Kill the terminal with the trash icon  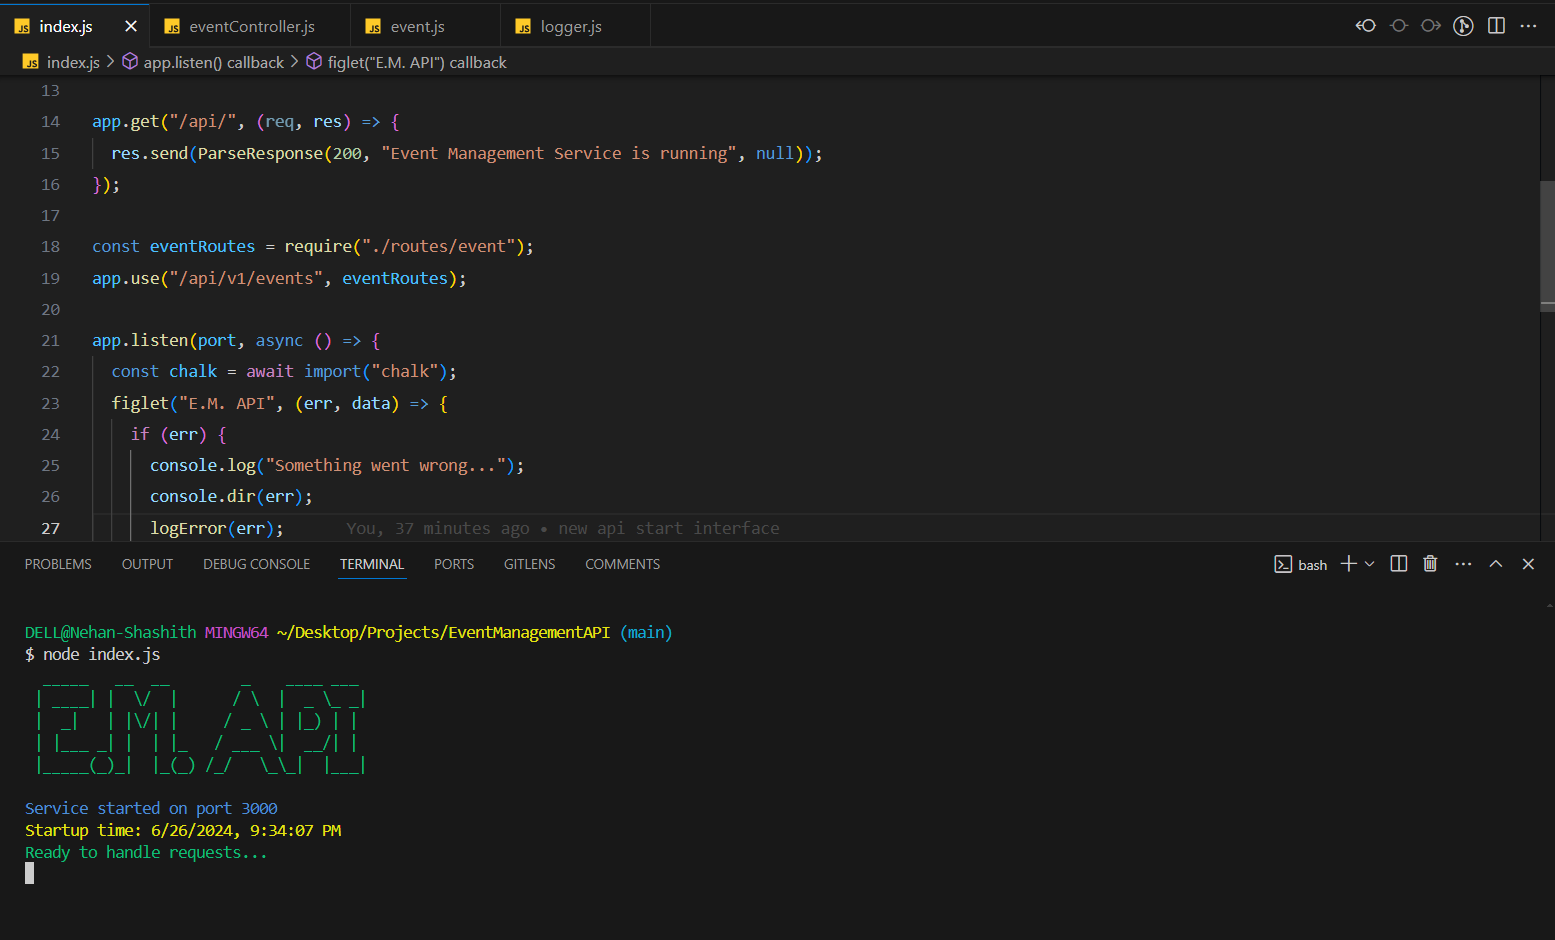click(1430, 564)
